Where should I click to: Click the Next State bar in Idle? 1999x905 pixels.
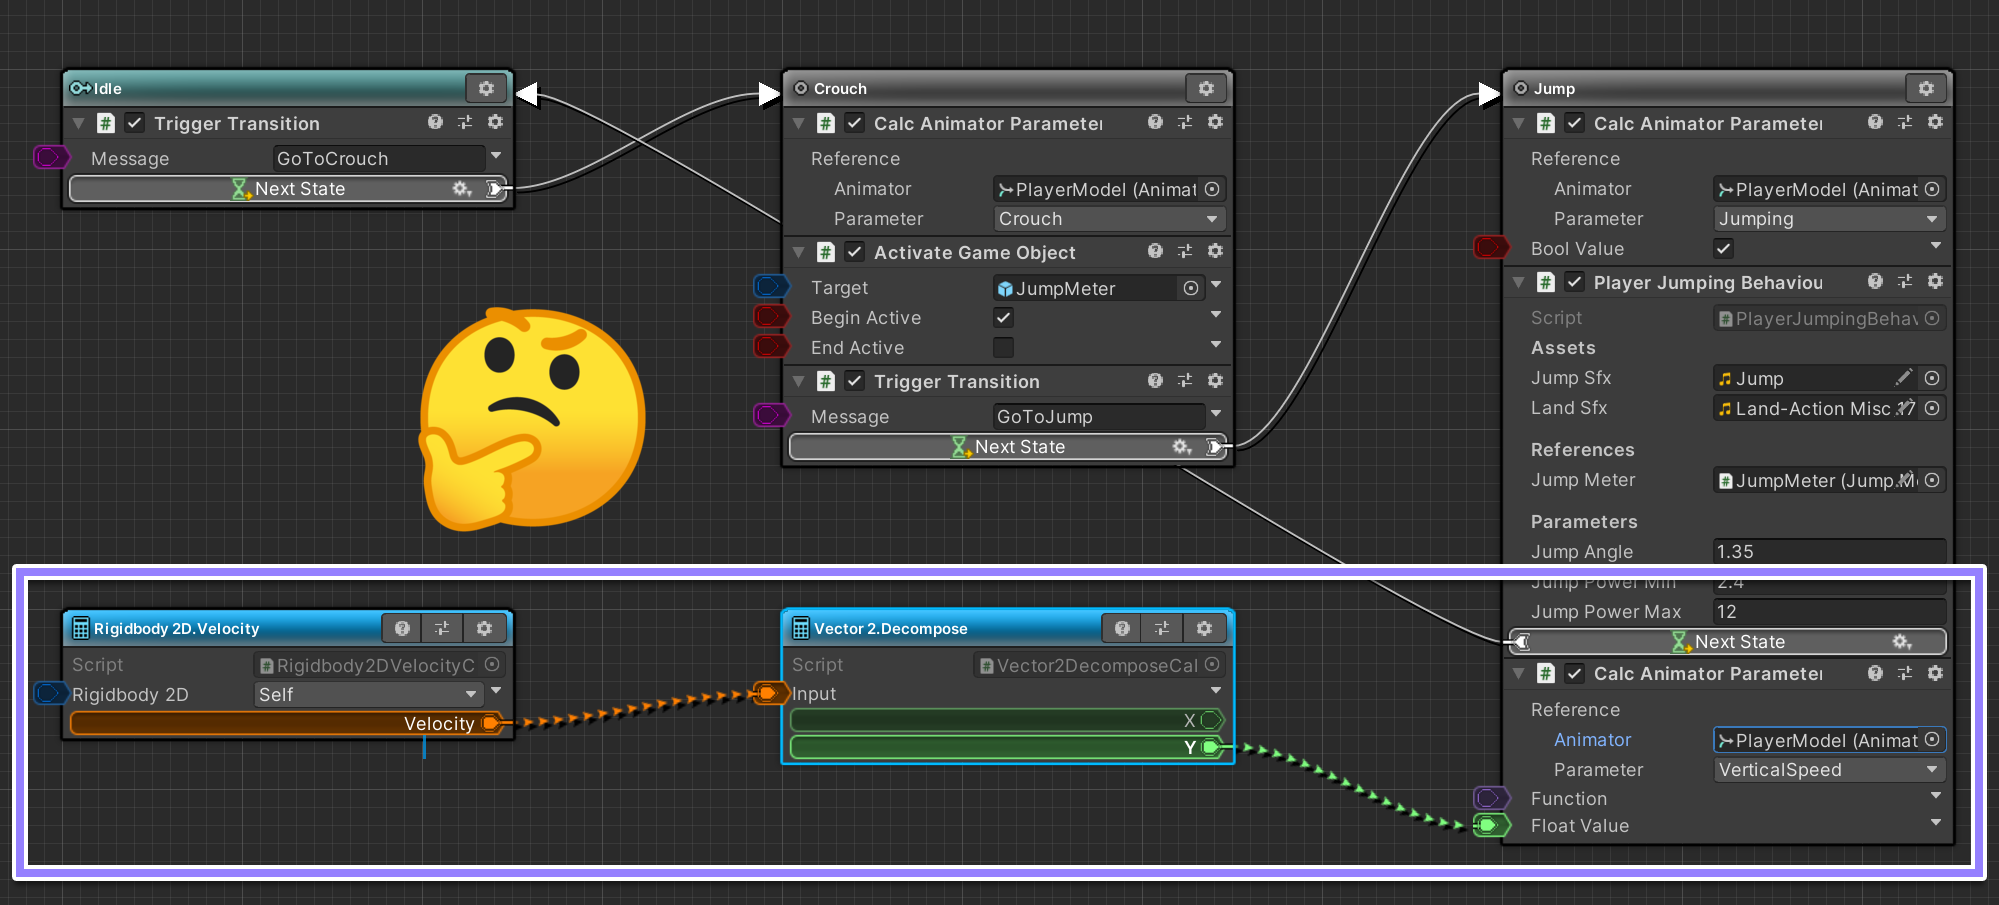[x=288, y=189]
